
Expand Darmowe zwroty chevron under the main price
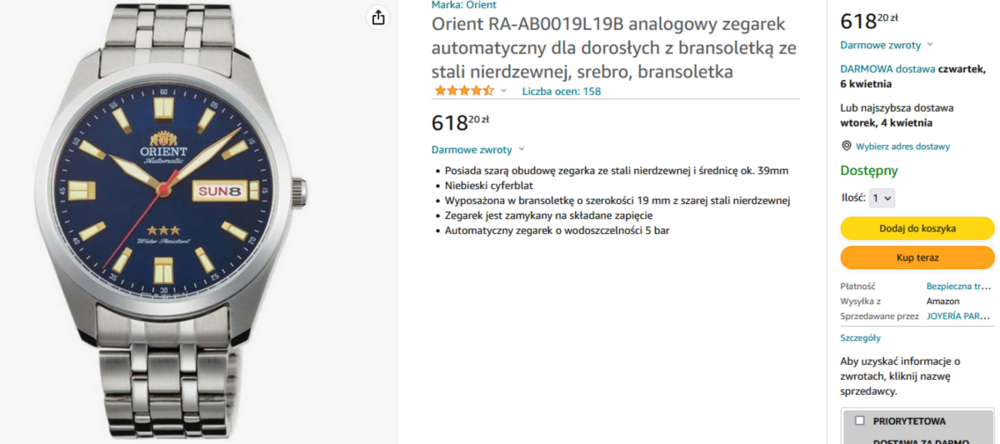pyautogui.click(x=521, y=149)
